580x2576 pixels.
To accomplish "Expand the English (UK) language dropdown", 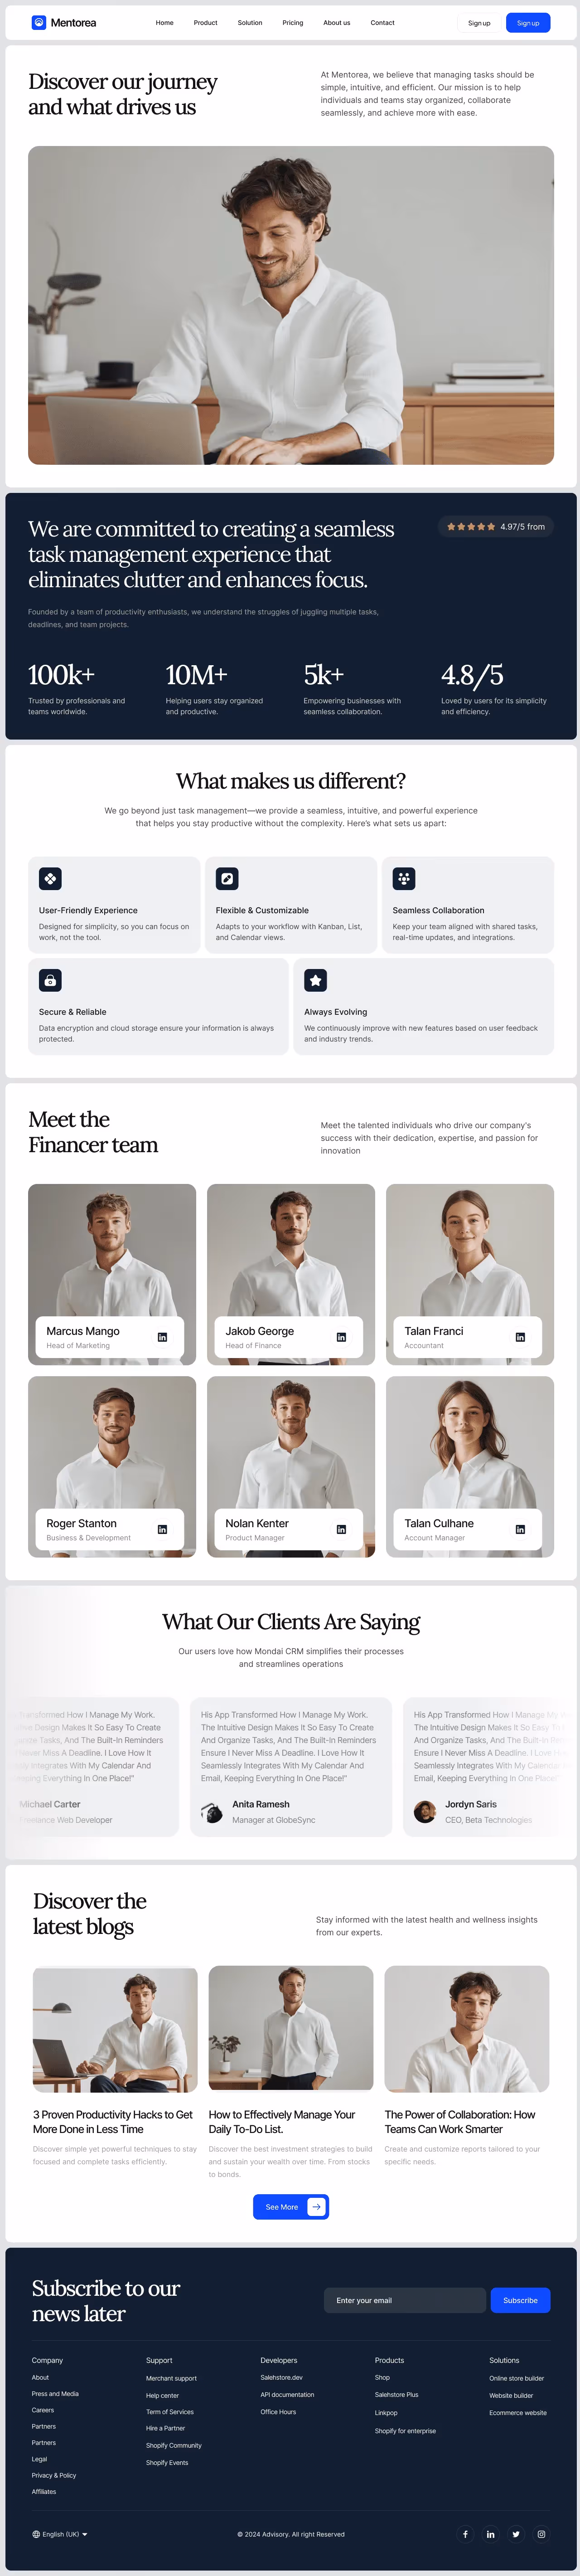I will 60,2534.
